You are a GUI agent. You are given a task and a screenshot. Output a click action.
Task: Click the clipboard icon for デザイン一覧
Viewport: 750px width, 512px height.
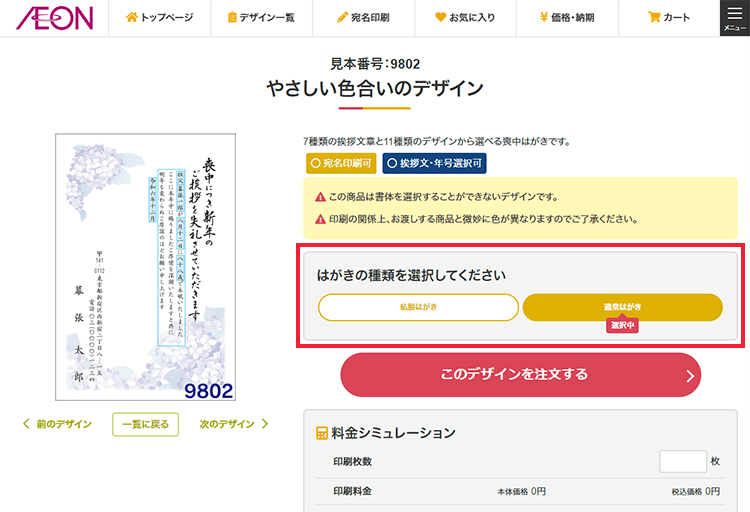(232, 17)
